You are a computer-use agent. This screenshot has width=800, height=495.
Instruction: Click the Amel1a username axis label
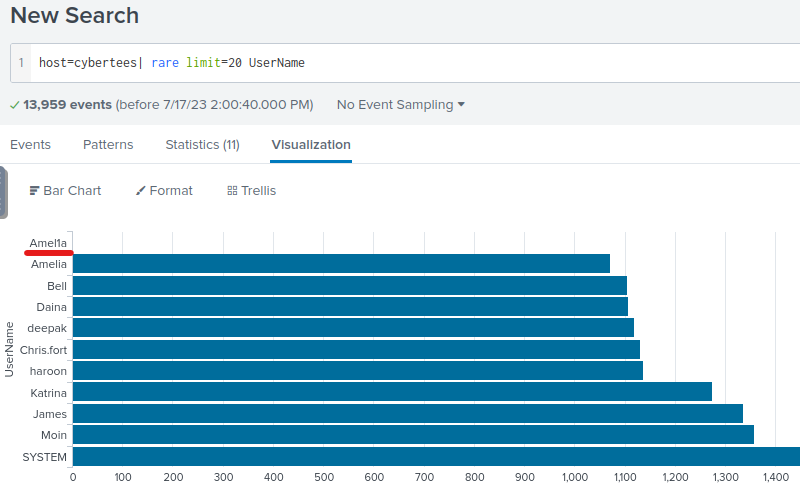(48, 243)
